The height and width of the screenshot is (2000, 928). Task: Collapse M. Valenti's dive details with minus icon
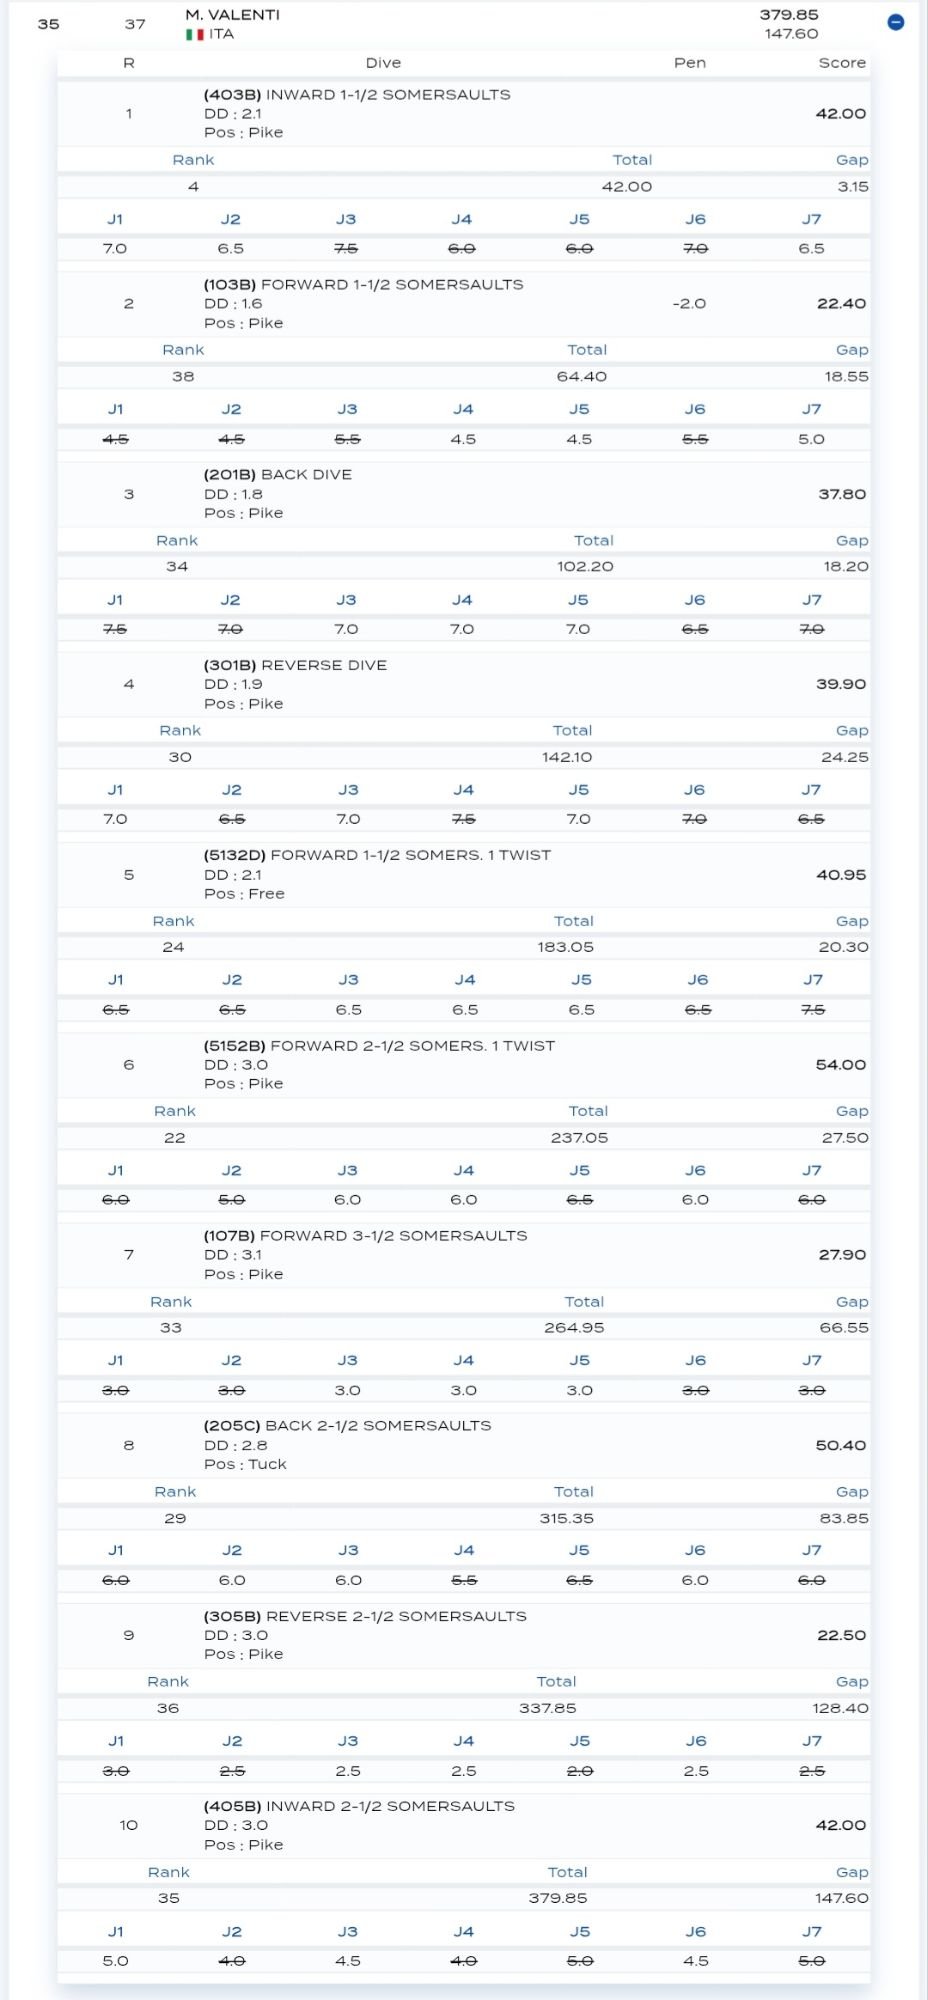pos(896,22)
